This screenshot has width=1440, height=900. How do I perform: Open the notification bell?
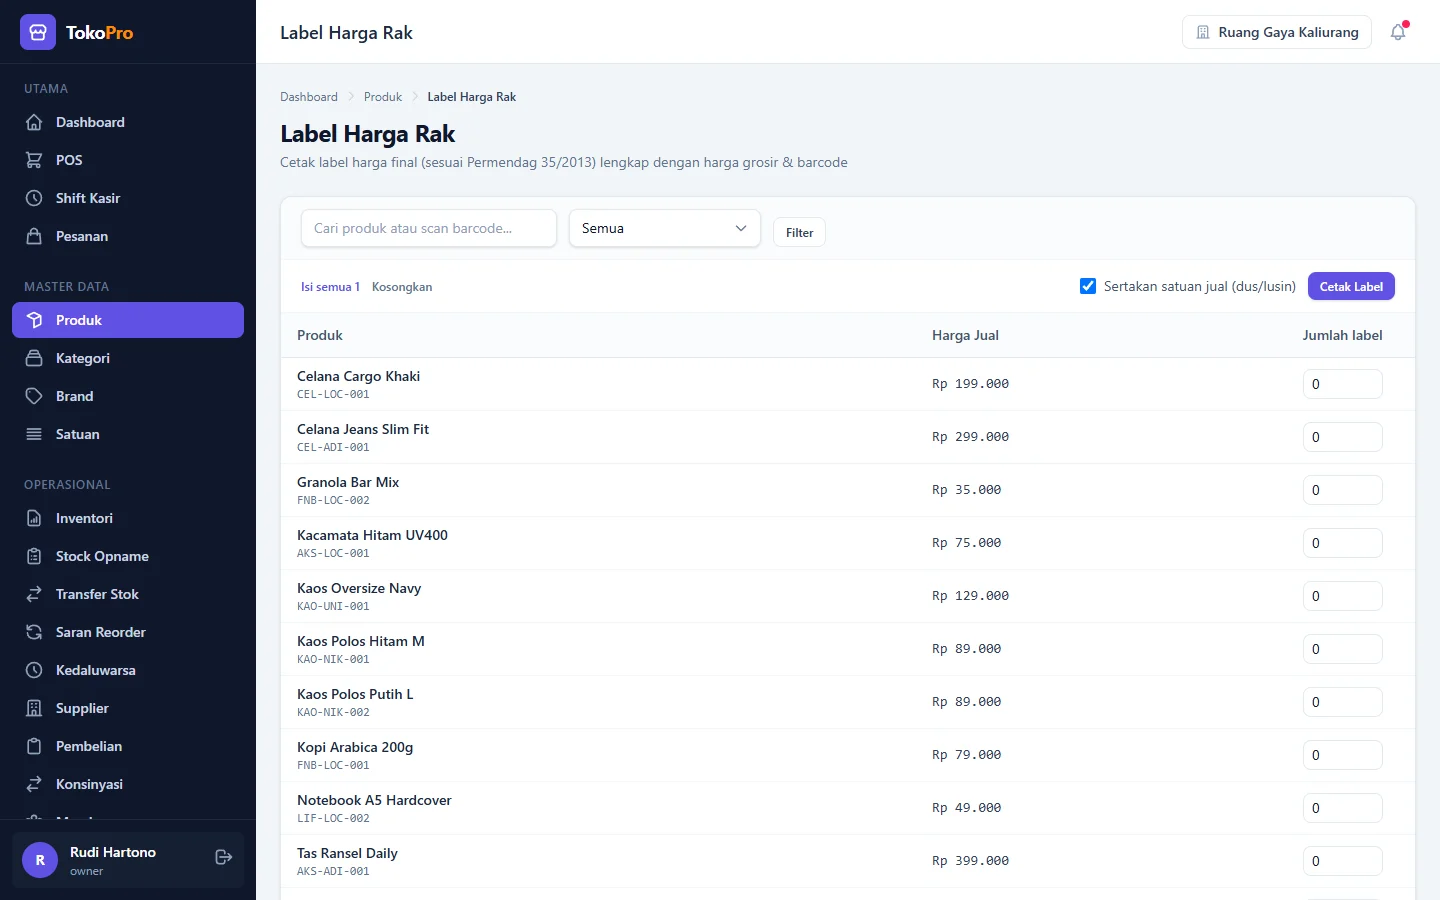tap(1398, 32)
